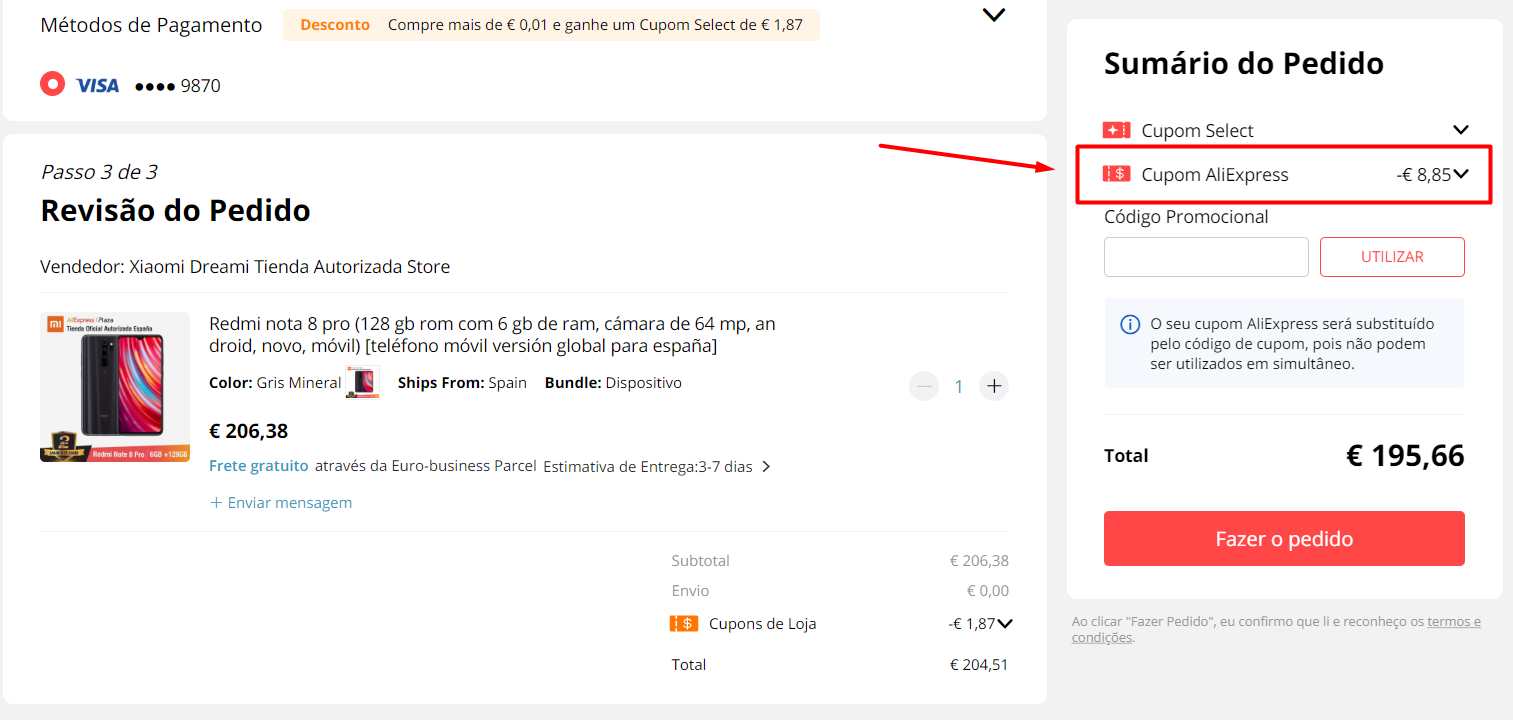
Task: Place order with Fazer o pedido
Action: point(1284,539)
